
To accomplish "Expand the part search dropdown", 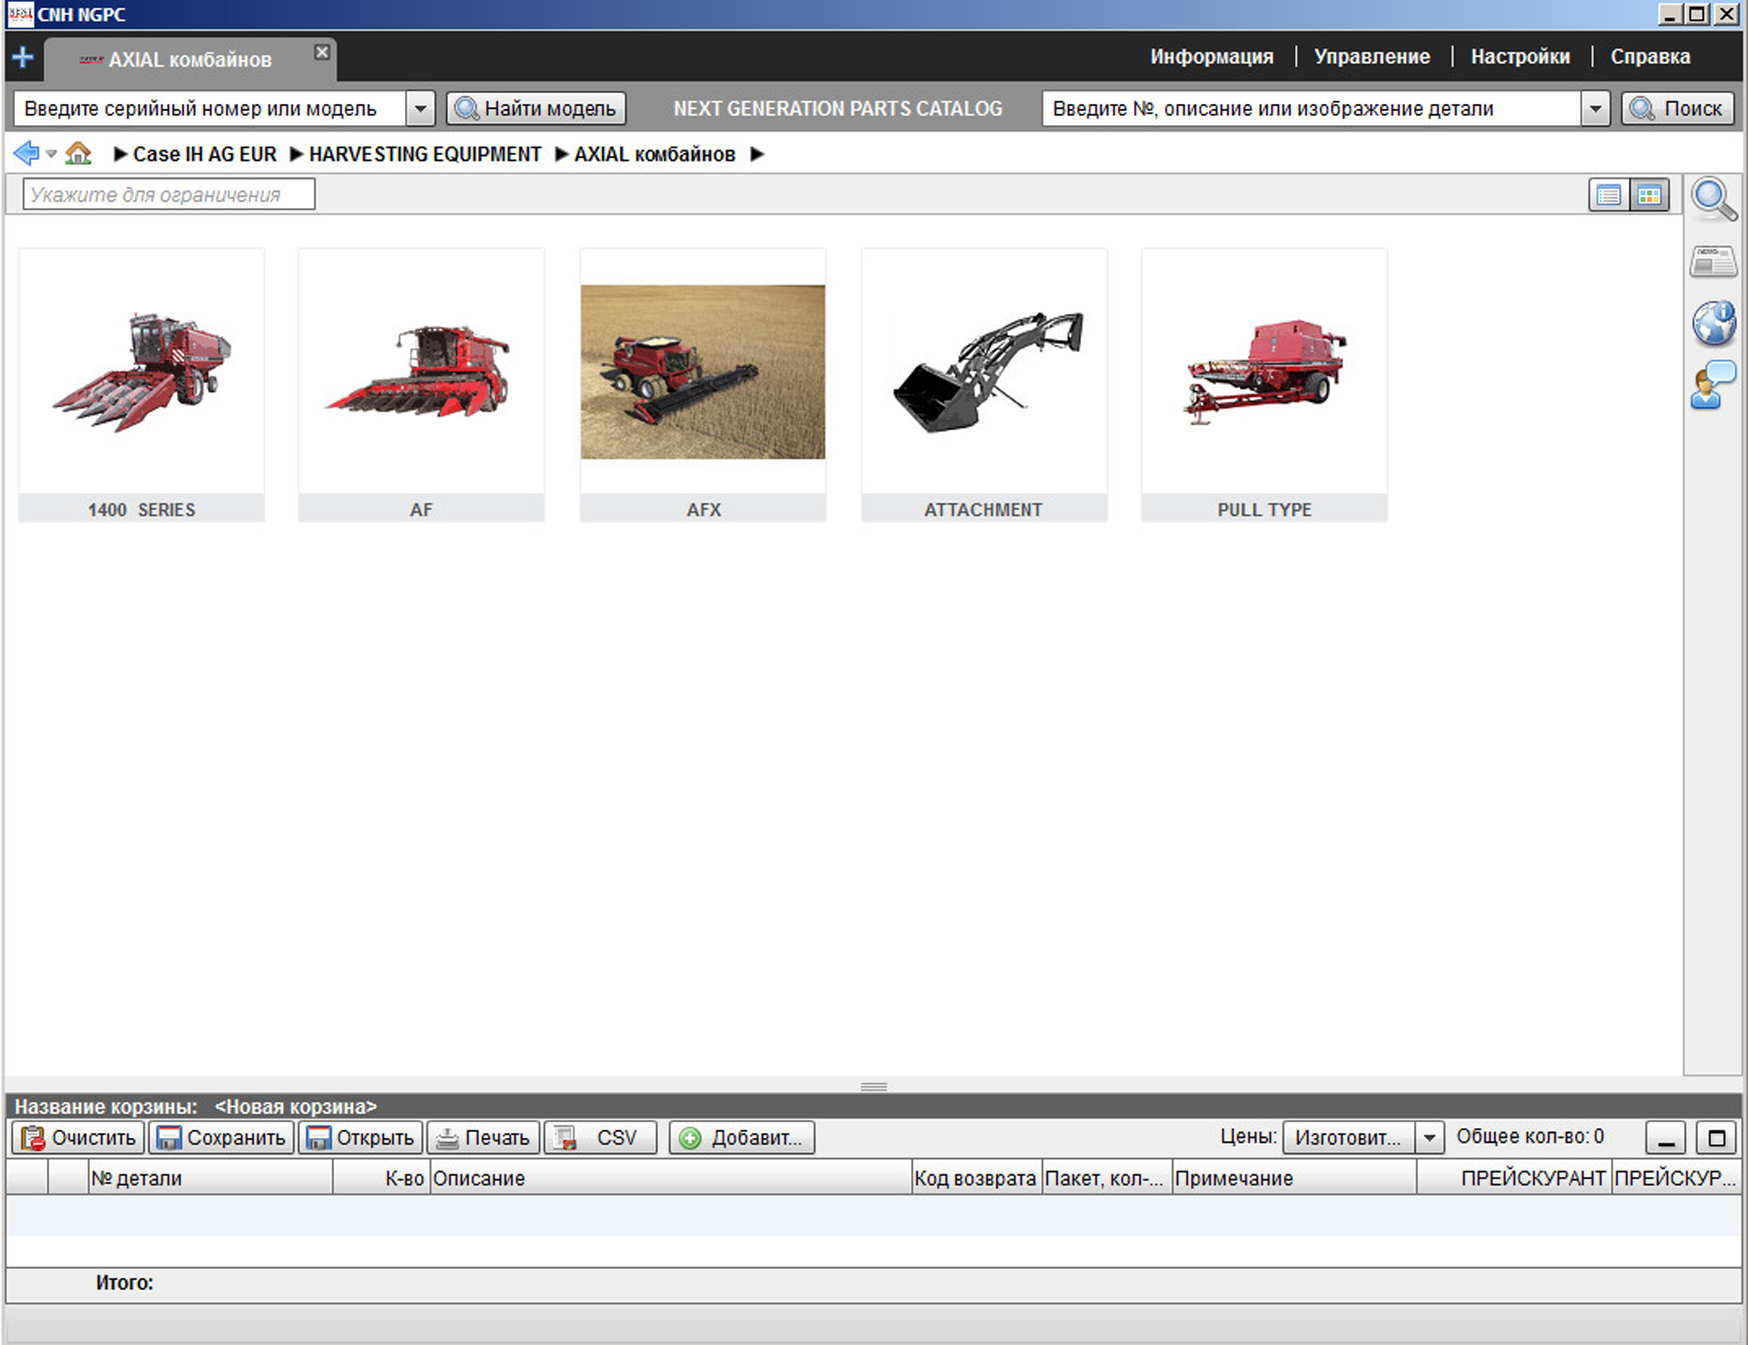I will pos(1596,109).
